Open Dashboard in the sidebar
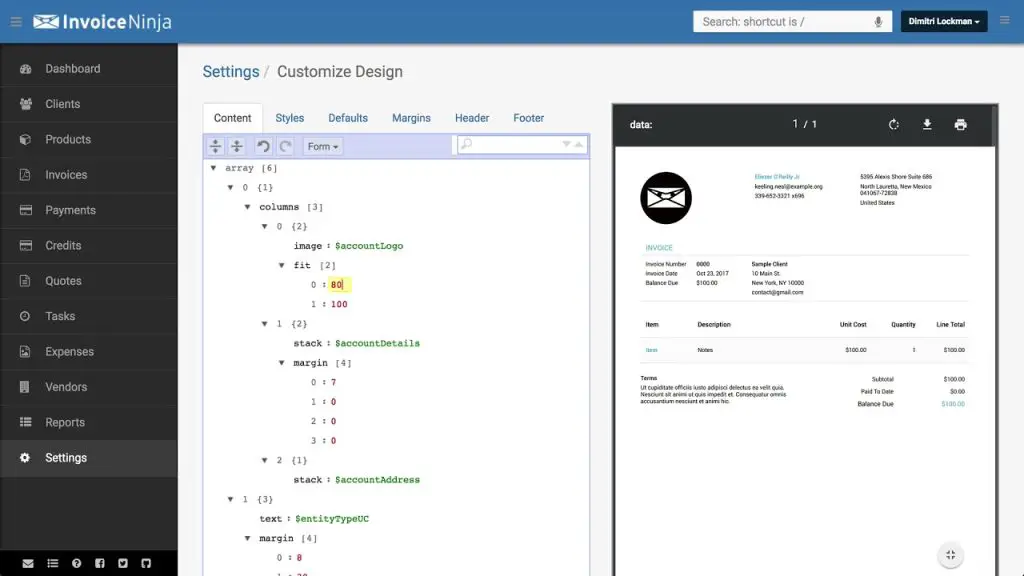The width and height of the screenshot is (1024, 576). (89, 69)
